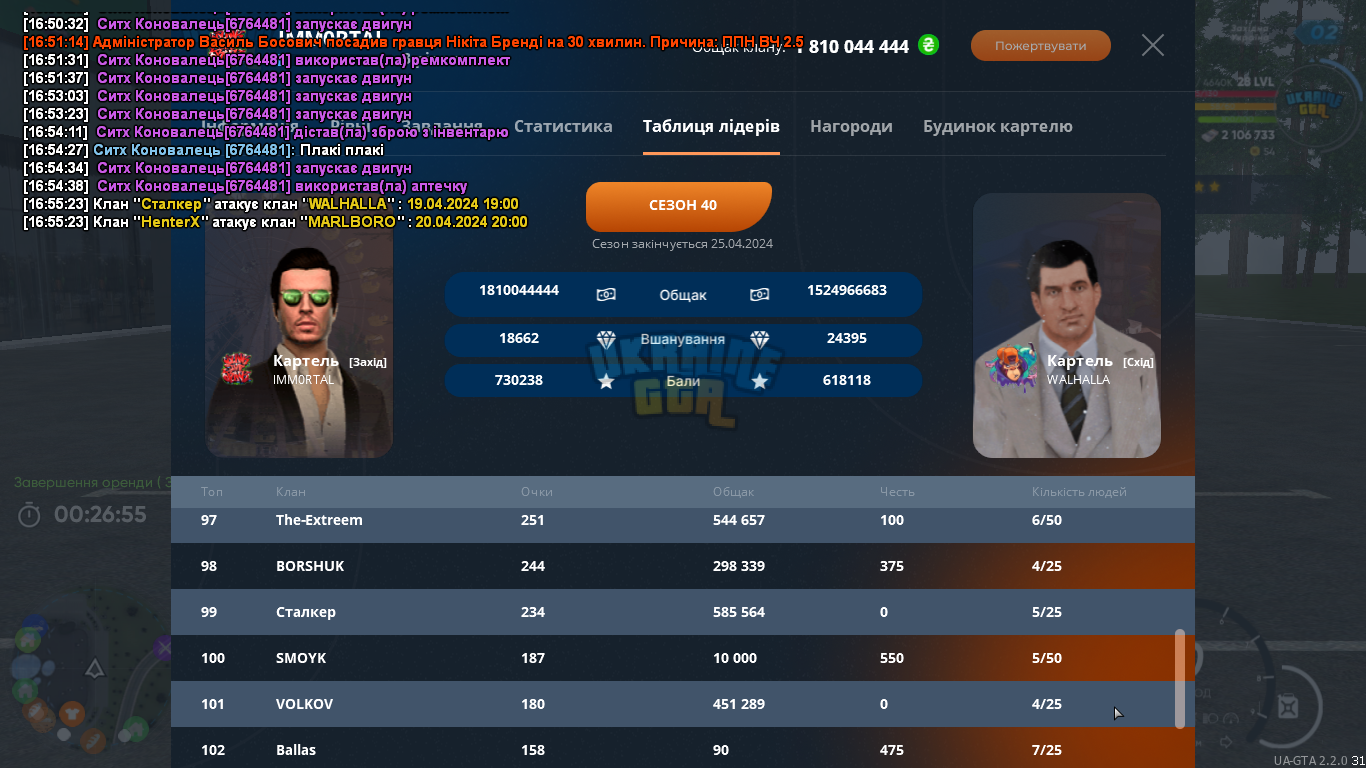
Task: Click the 1524966683 общак value for WALHALLA
Action: pyautogui.click(x=847, y=290)
